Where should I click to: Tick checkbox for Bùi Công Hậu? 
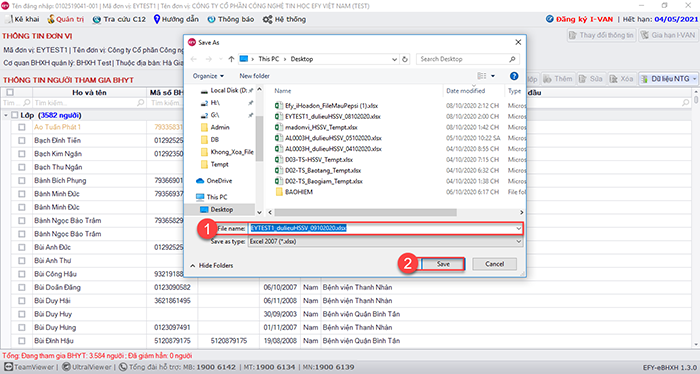21,274
